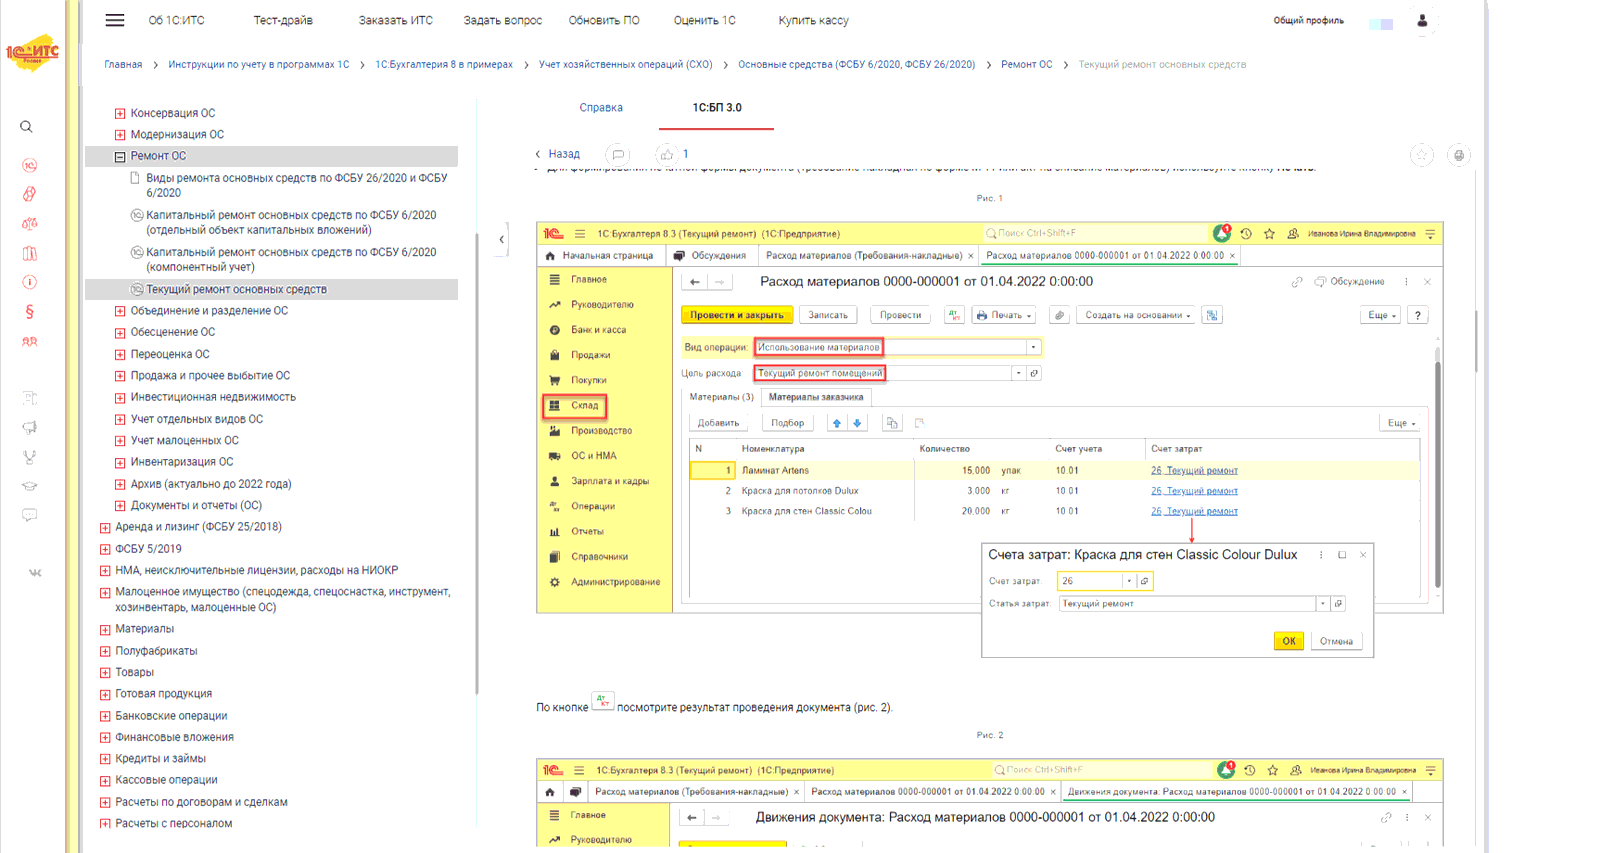Open Учет хозяйственных операций (СХО) breadcrumb
1600x853 pixels.
(626, 64)
